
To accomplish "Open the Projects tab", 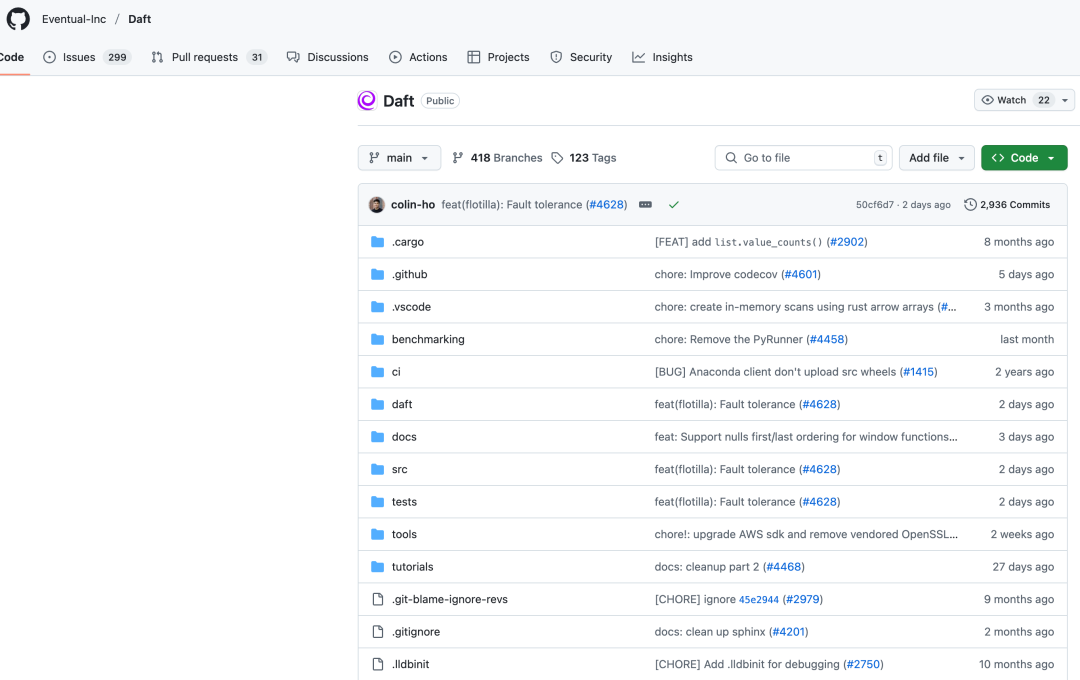I will tap(498, 57).
